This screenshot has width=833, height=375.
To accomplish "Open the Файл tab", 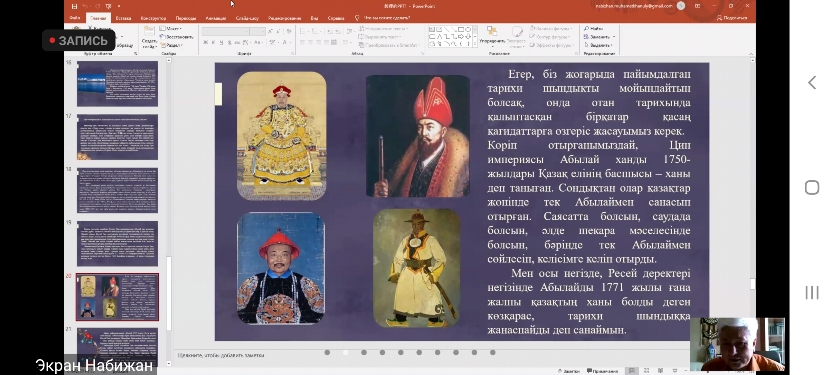I will click(74, 18).
